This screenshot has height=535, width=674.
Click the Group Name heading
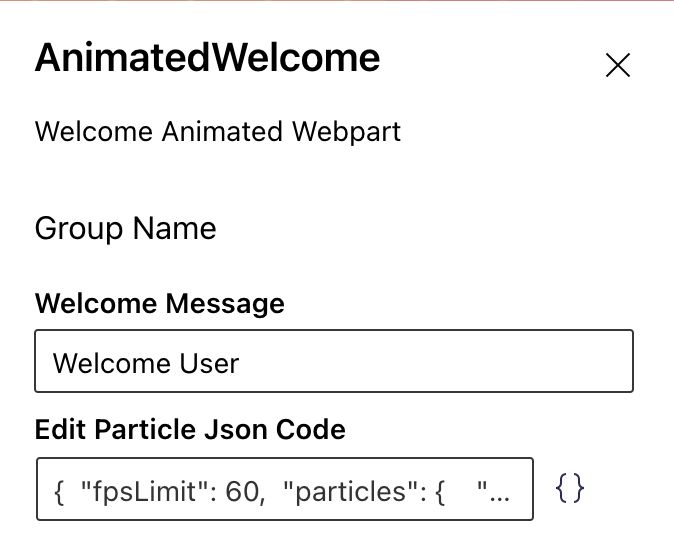click(x=125, y=228)
